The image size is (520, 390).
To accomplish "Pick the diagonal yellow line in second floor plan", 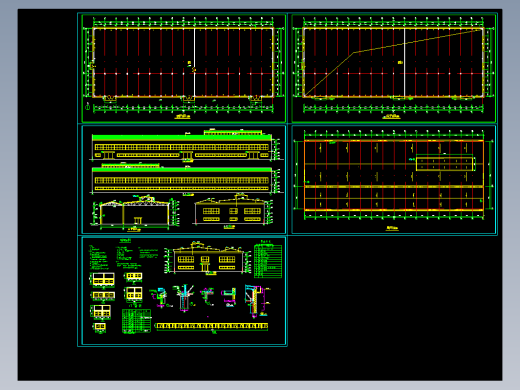I will (x=393, y=62).
